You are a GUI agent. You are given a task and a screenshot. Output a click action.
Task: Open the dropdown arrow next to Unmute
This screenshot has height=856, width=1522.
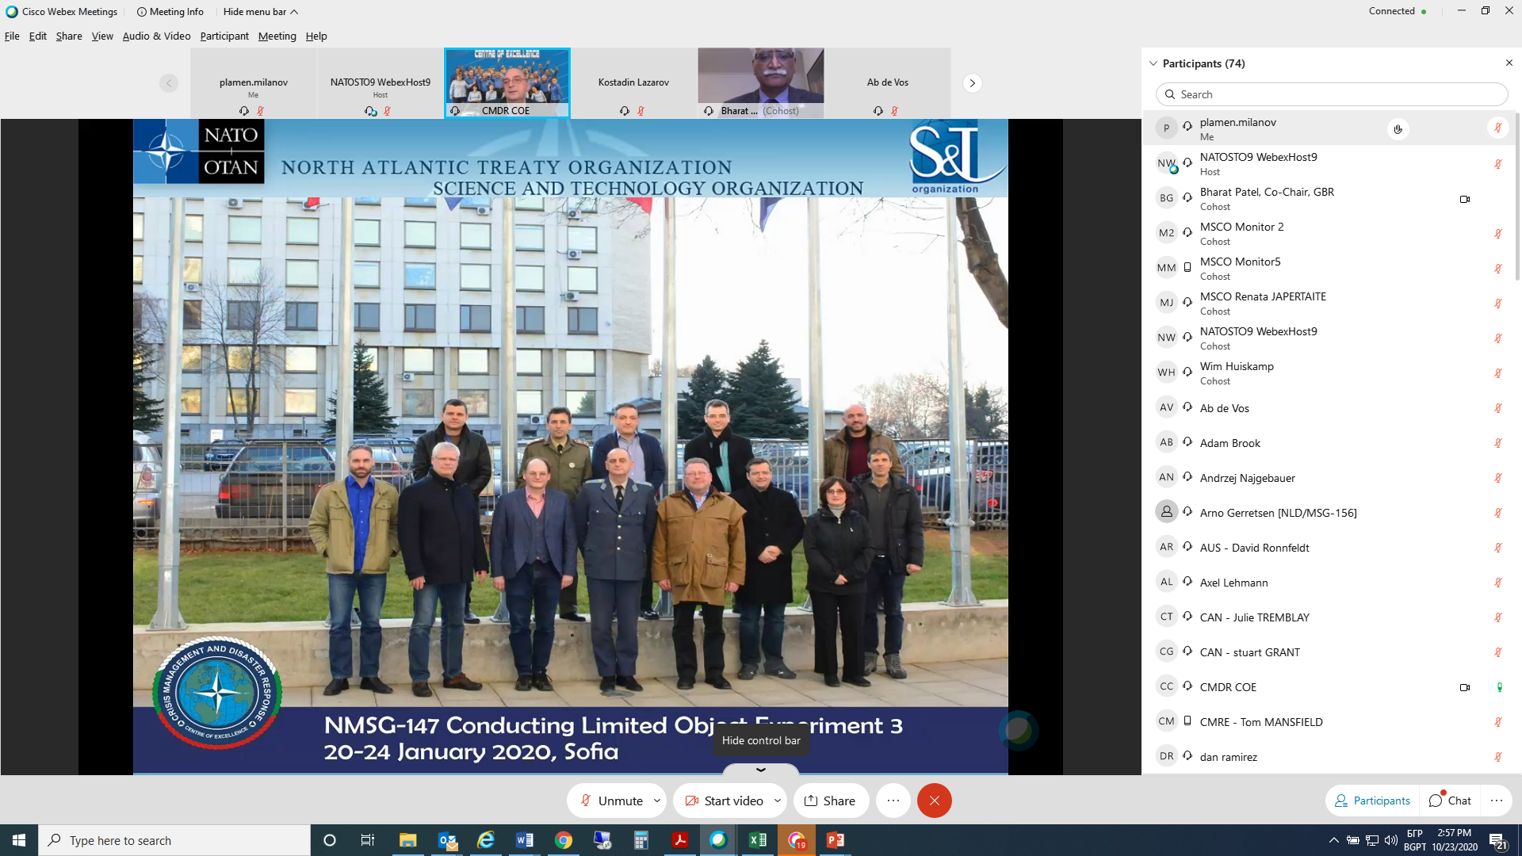(657, 800)
